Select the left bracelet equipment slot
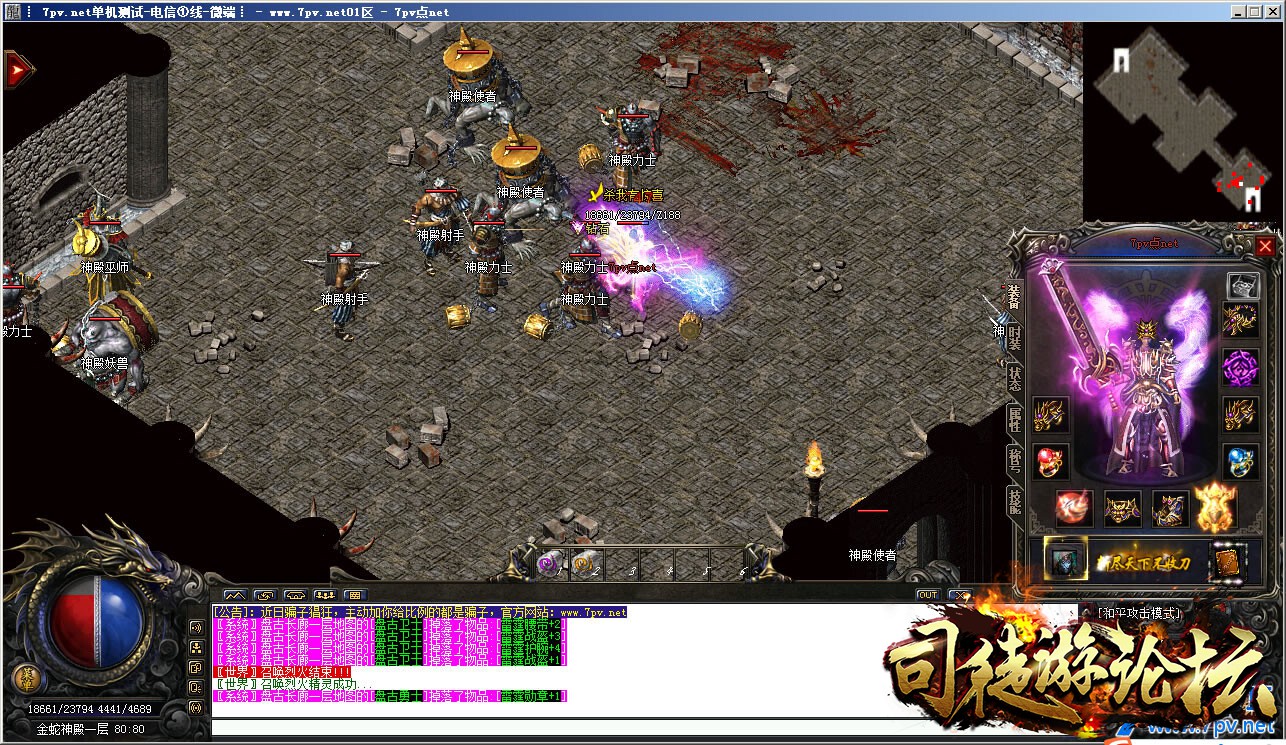The image size is (1286, 745). (x=1050, y=414)
